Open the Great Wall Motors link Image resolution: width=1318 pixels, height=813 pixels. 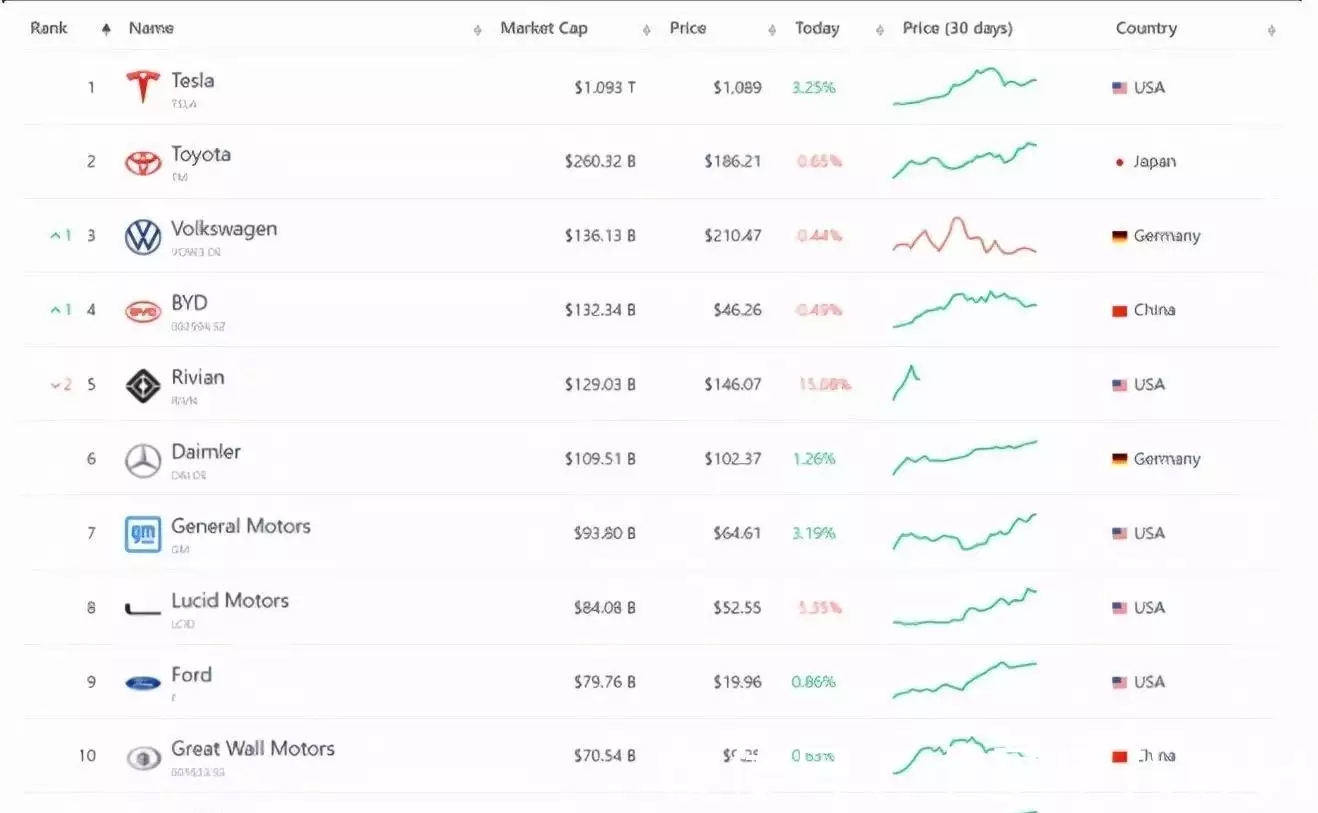(253, 749)
